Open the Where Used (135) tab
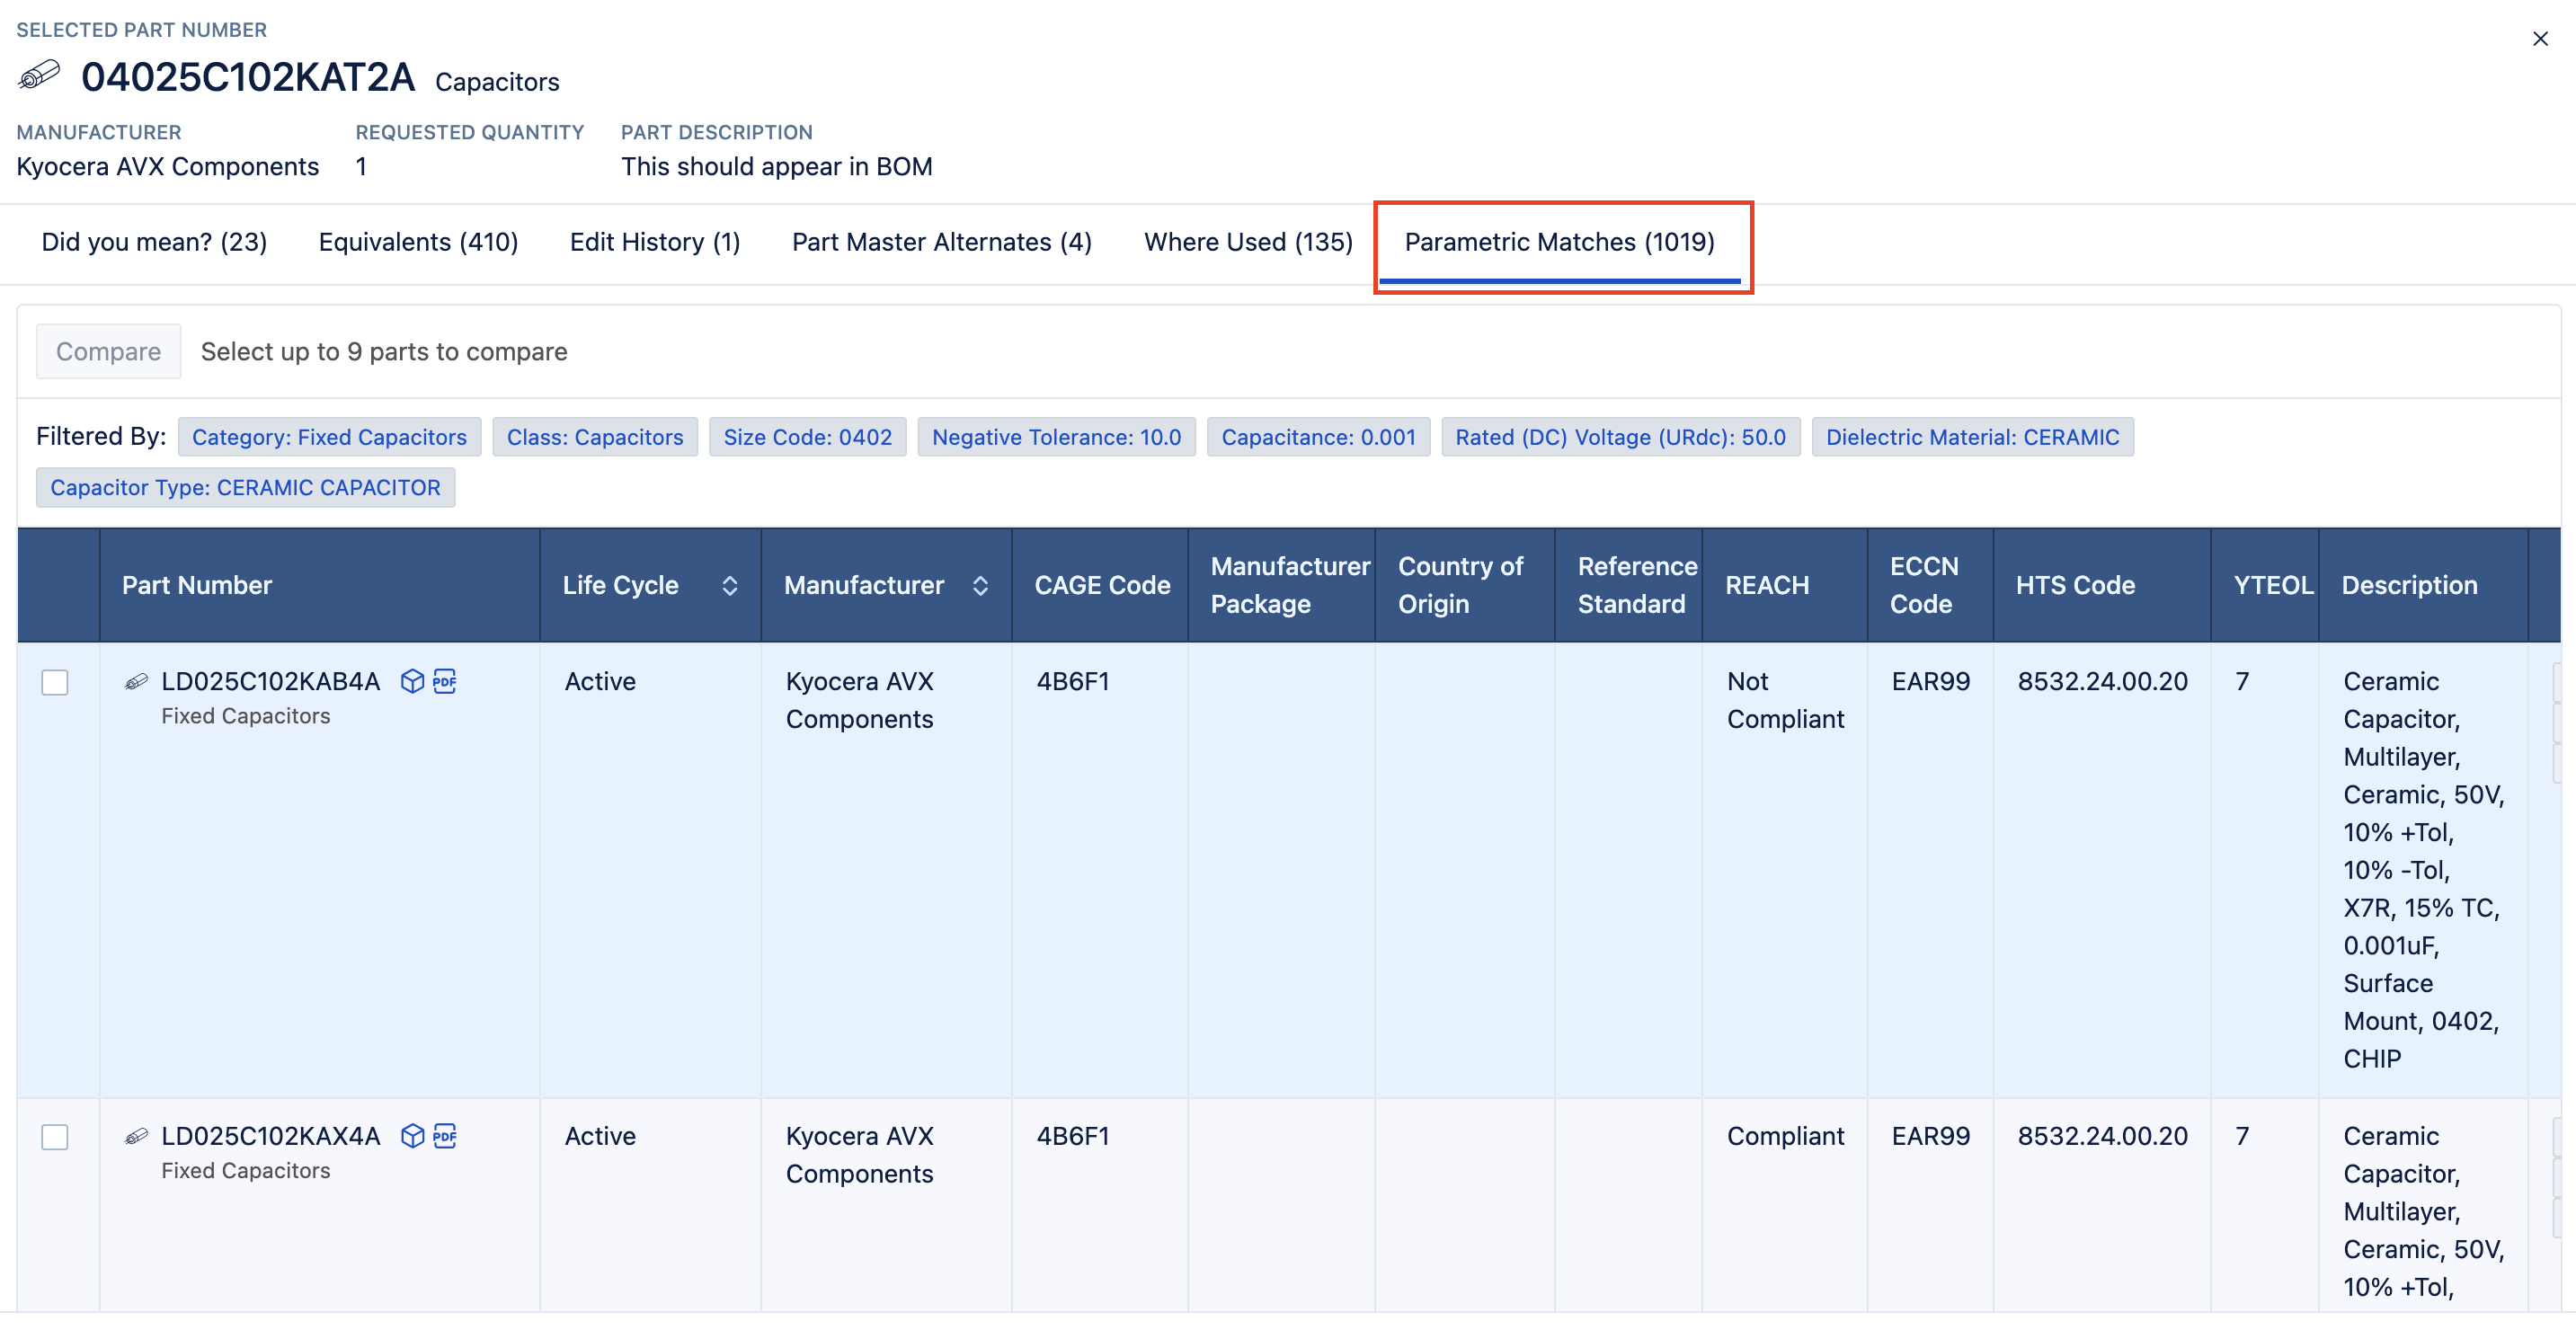The width and height of the screenshot is (2576, 1330). (1247, 242)
